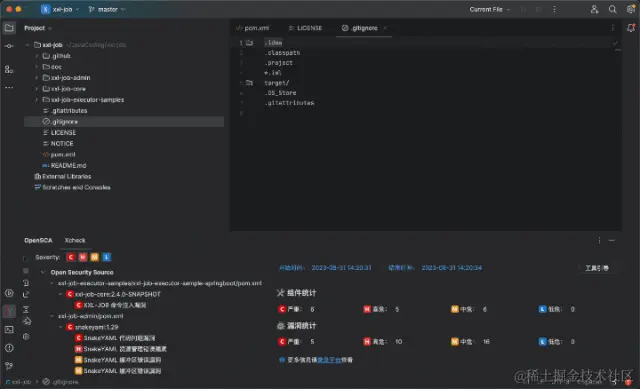
Task: Close the .gitignore editor tab
Action: tap(385, 28)
